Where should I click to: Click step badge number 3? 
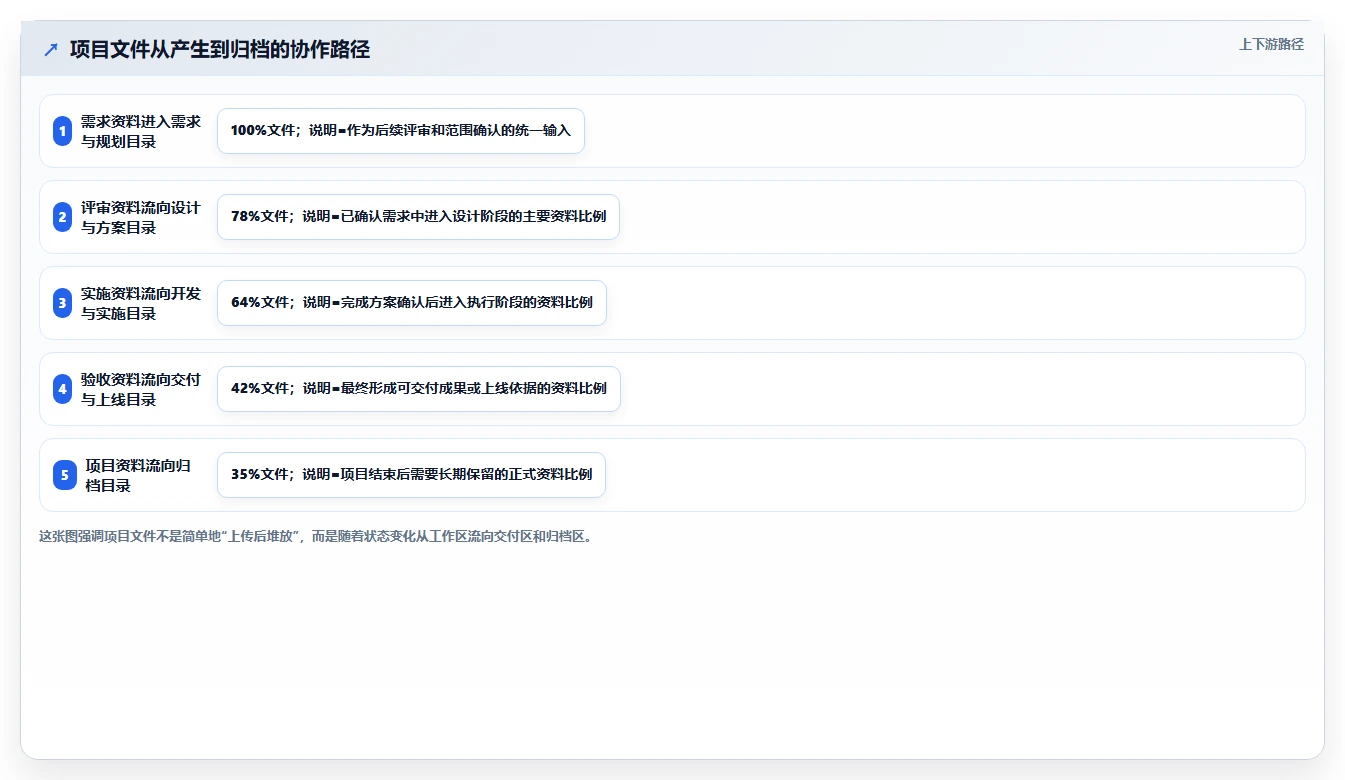click(x=62, y=303)
